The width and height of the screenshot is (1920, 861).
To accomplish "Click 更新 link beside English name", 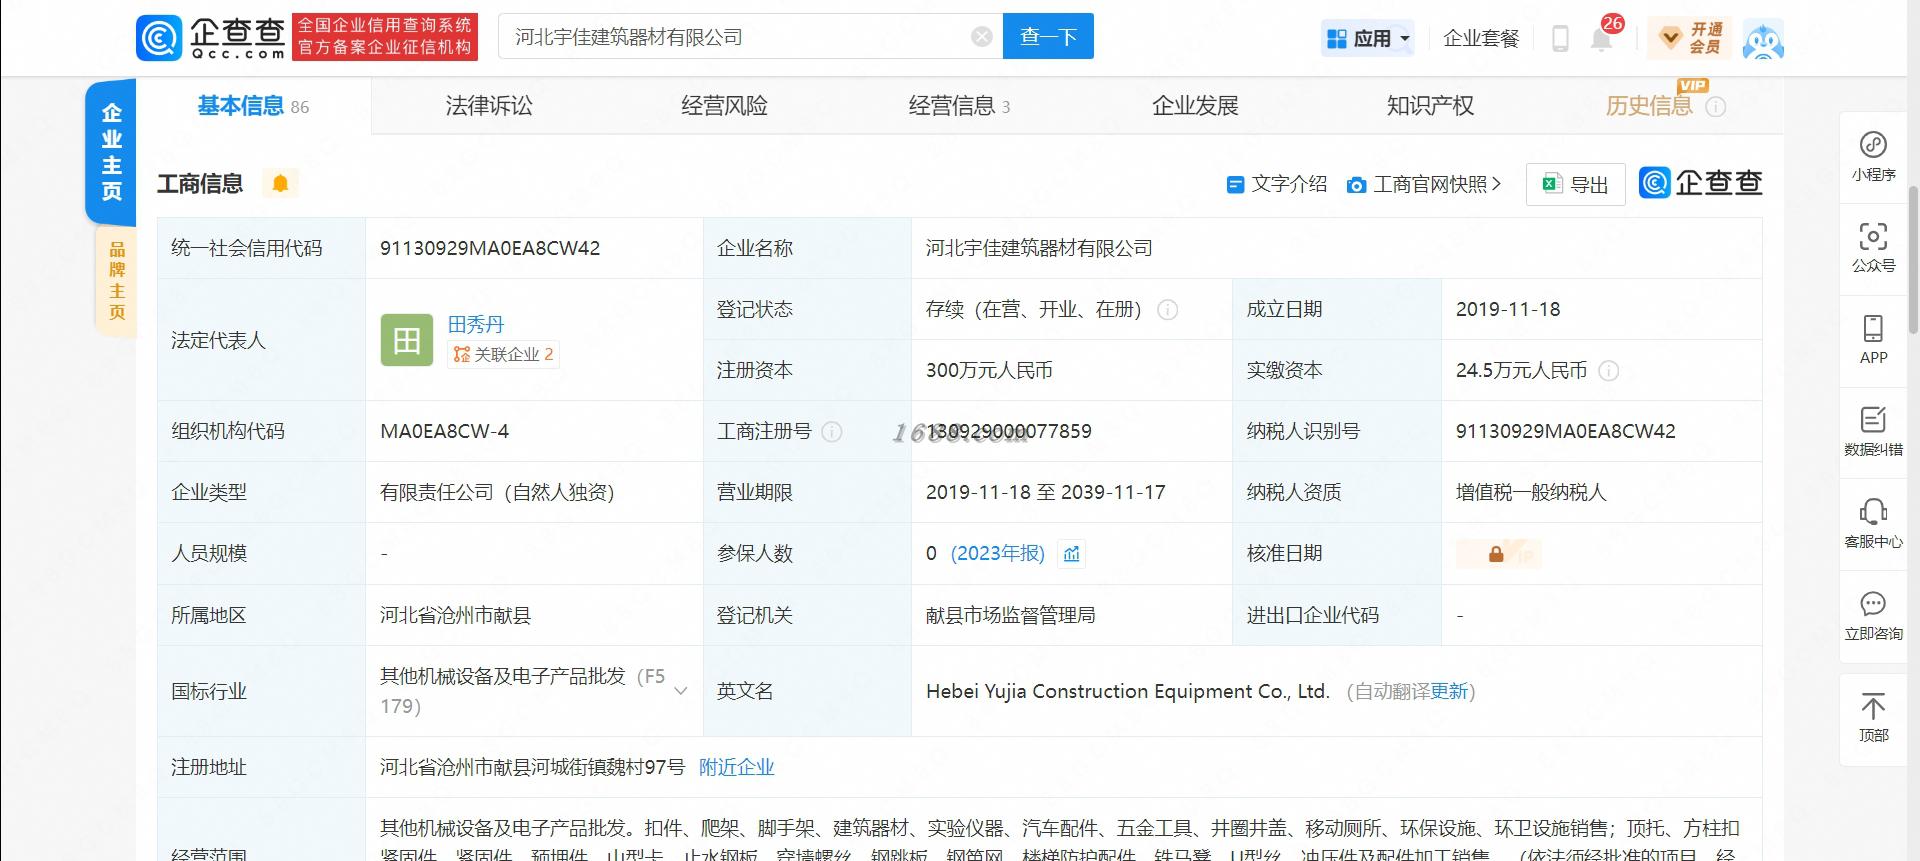I will tap(1449, 691).
